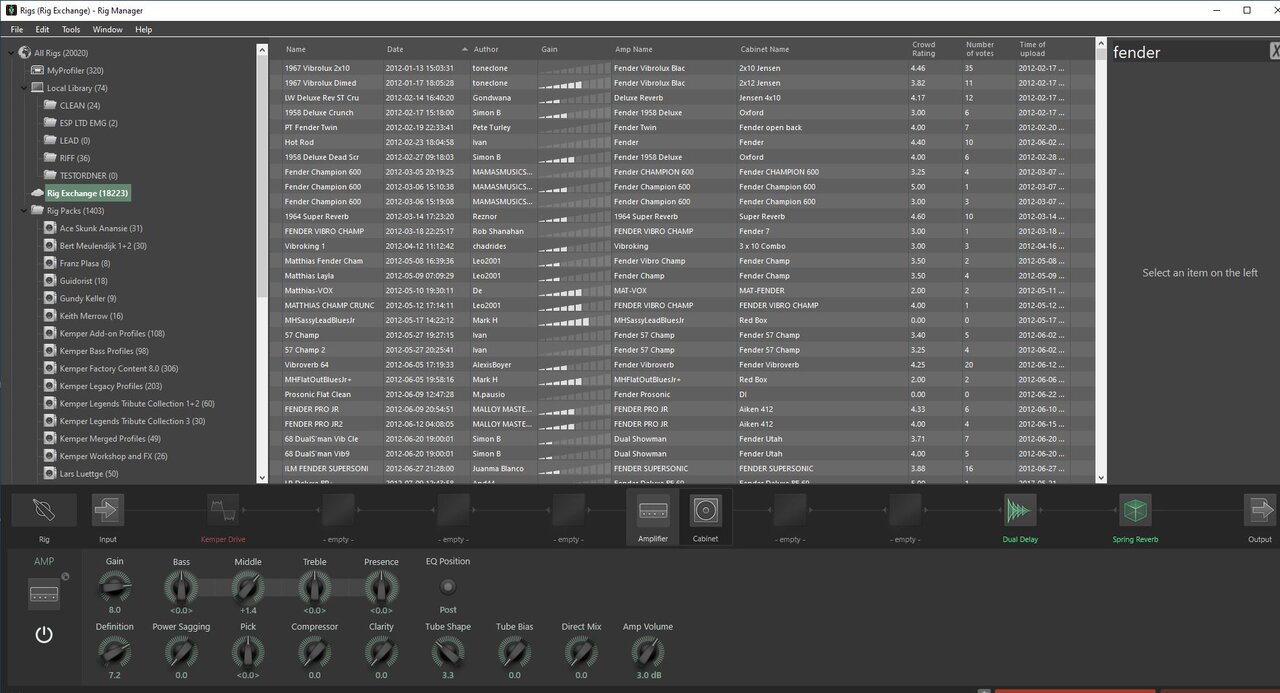Screen dimensions: 1280x693
Task: Toggle the EQ Position Post button
Action: point(448,587)
